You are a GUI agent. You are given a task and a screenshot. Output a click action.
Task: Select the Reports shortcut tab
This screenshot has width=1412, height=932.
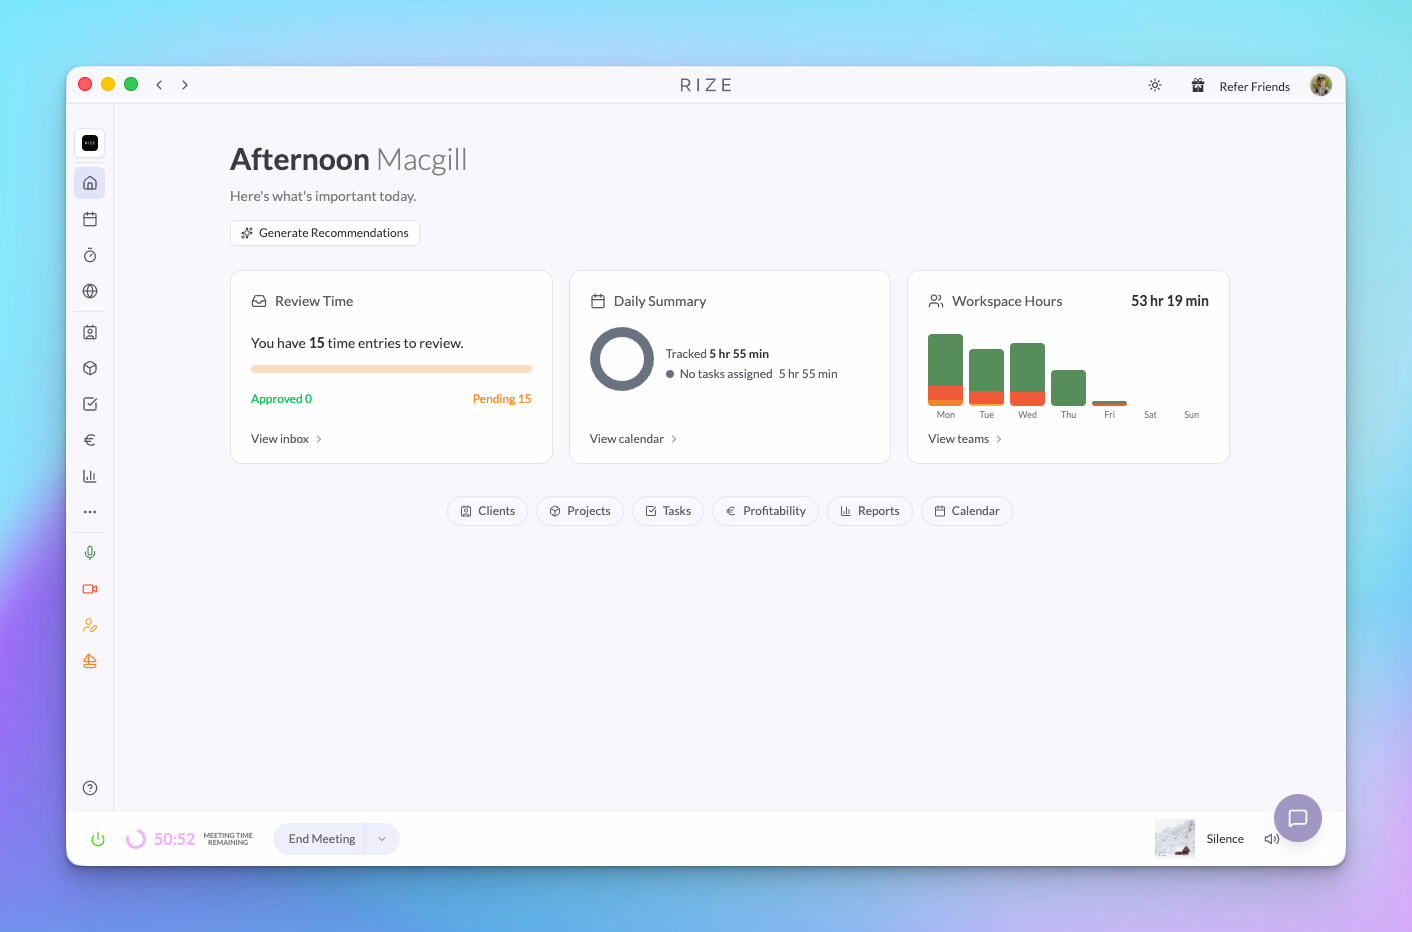click(869, 511)
